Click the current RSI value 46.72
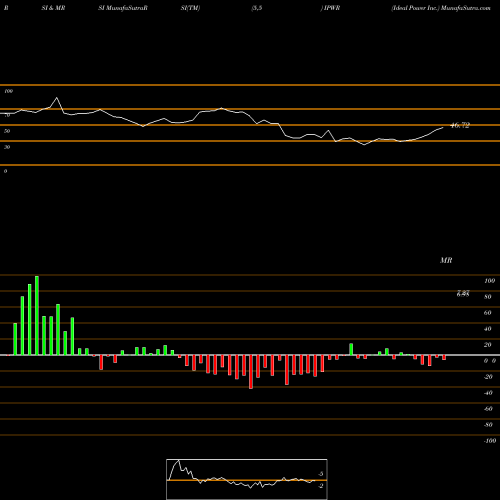500x500 pixels. (x=460, y=125)
